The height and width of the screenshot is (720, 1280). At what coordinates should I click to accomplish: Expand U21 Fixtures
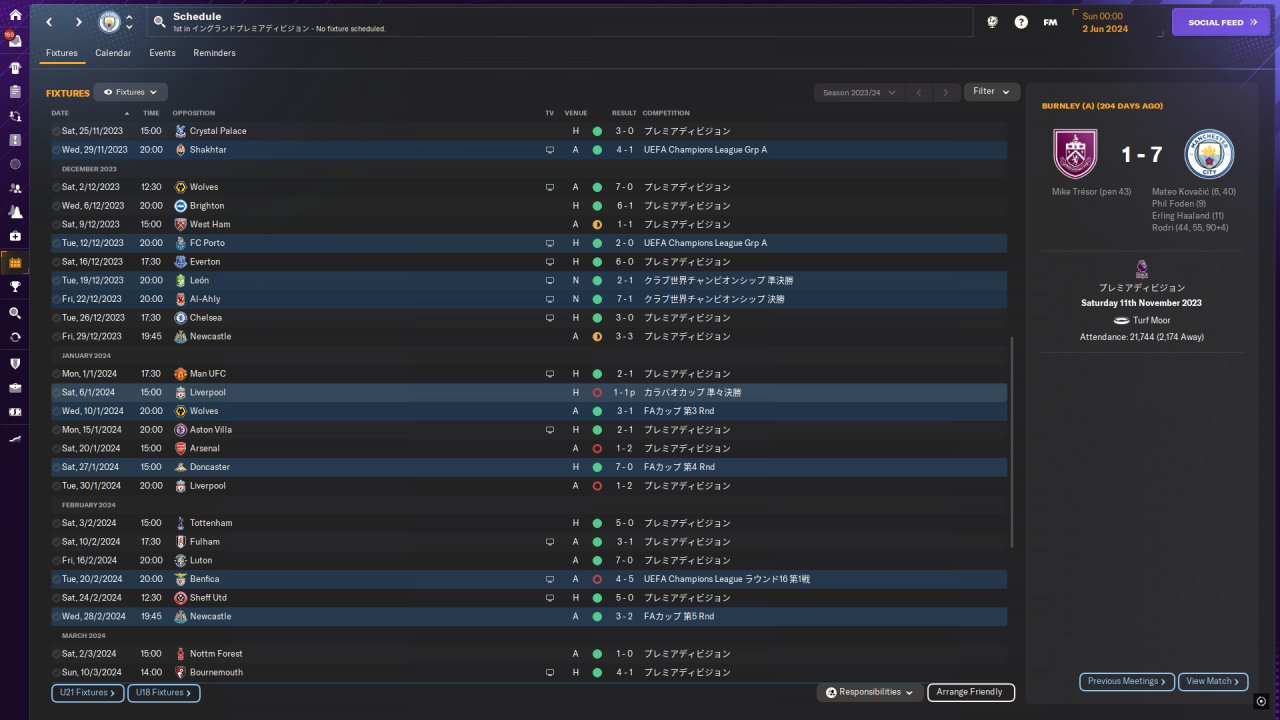pos(88,692)
